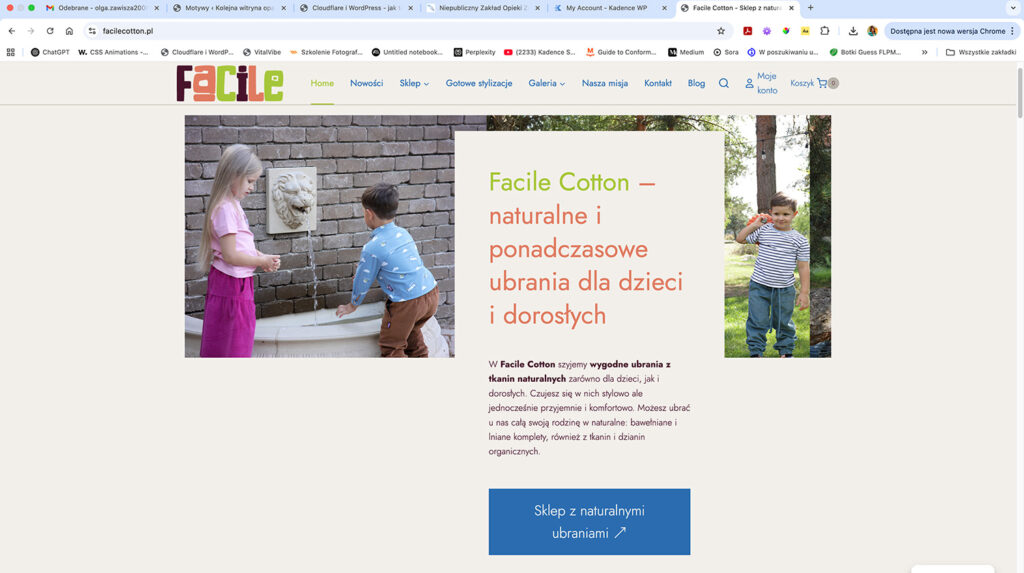
Task: Open the Szkolenie Fotograf bookmark
Action: click(326, 52)
